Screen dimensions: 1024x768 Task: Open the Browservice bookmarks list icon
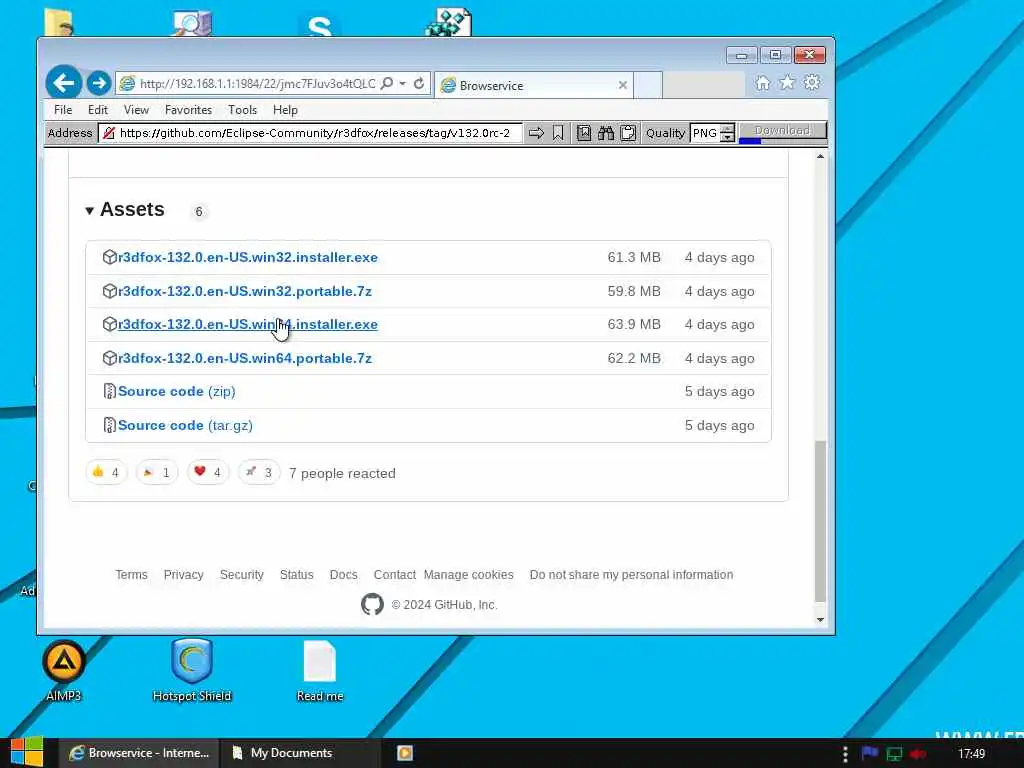[x=584, y=133]
